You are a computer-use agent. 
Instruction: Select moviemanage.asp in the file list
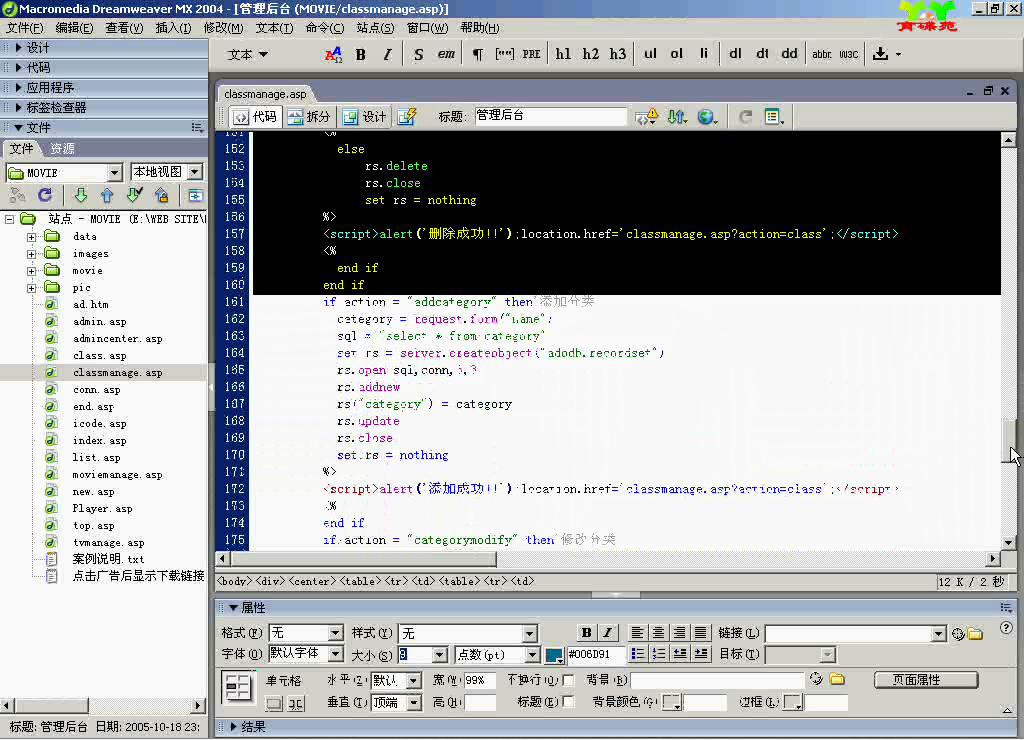[118, 475]
